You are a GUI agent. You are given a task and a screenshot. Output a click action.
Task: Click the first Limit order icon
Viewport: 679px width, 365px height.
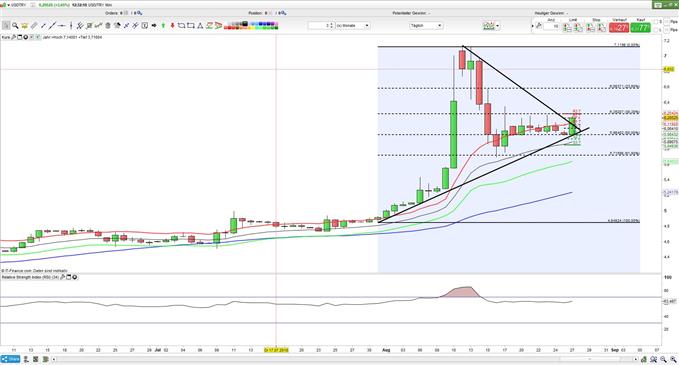pyautogui.click(x=567, y=27)
